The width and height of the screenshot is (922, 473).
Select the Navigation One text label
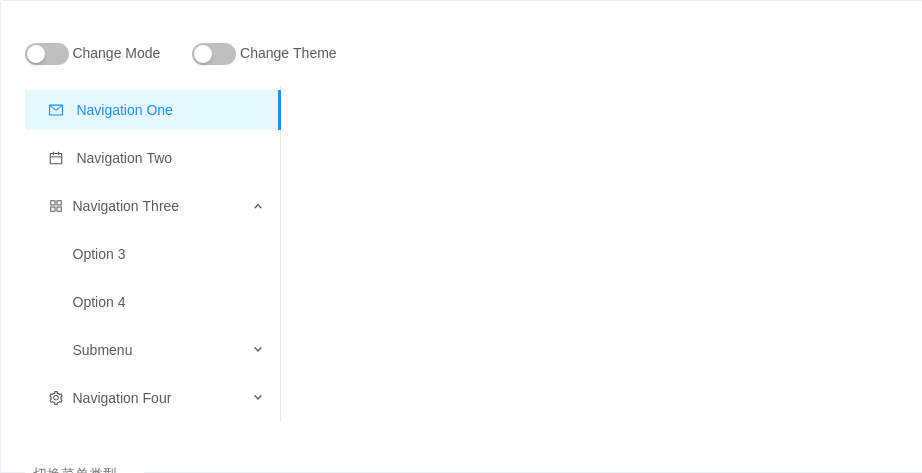[125, 110]
